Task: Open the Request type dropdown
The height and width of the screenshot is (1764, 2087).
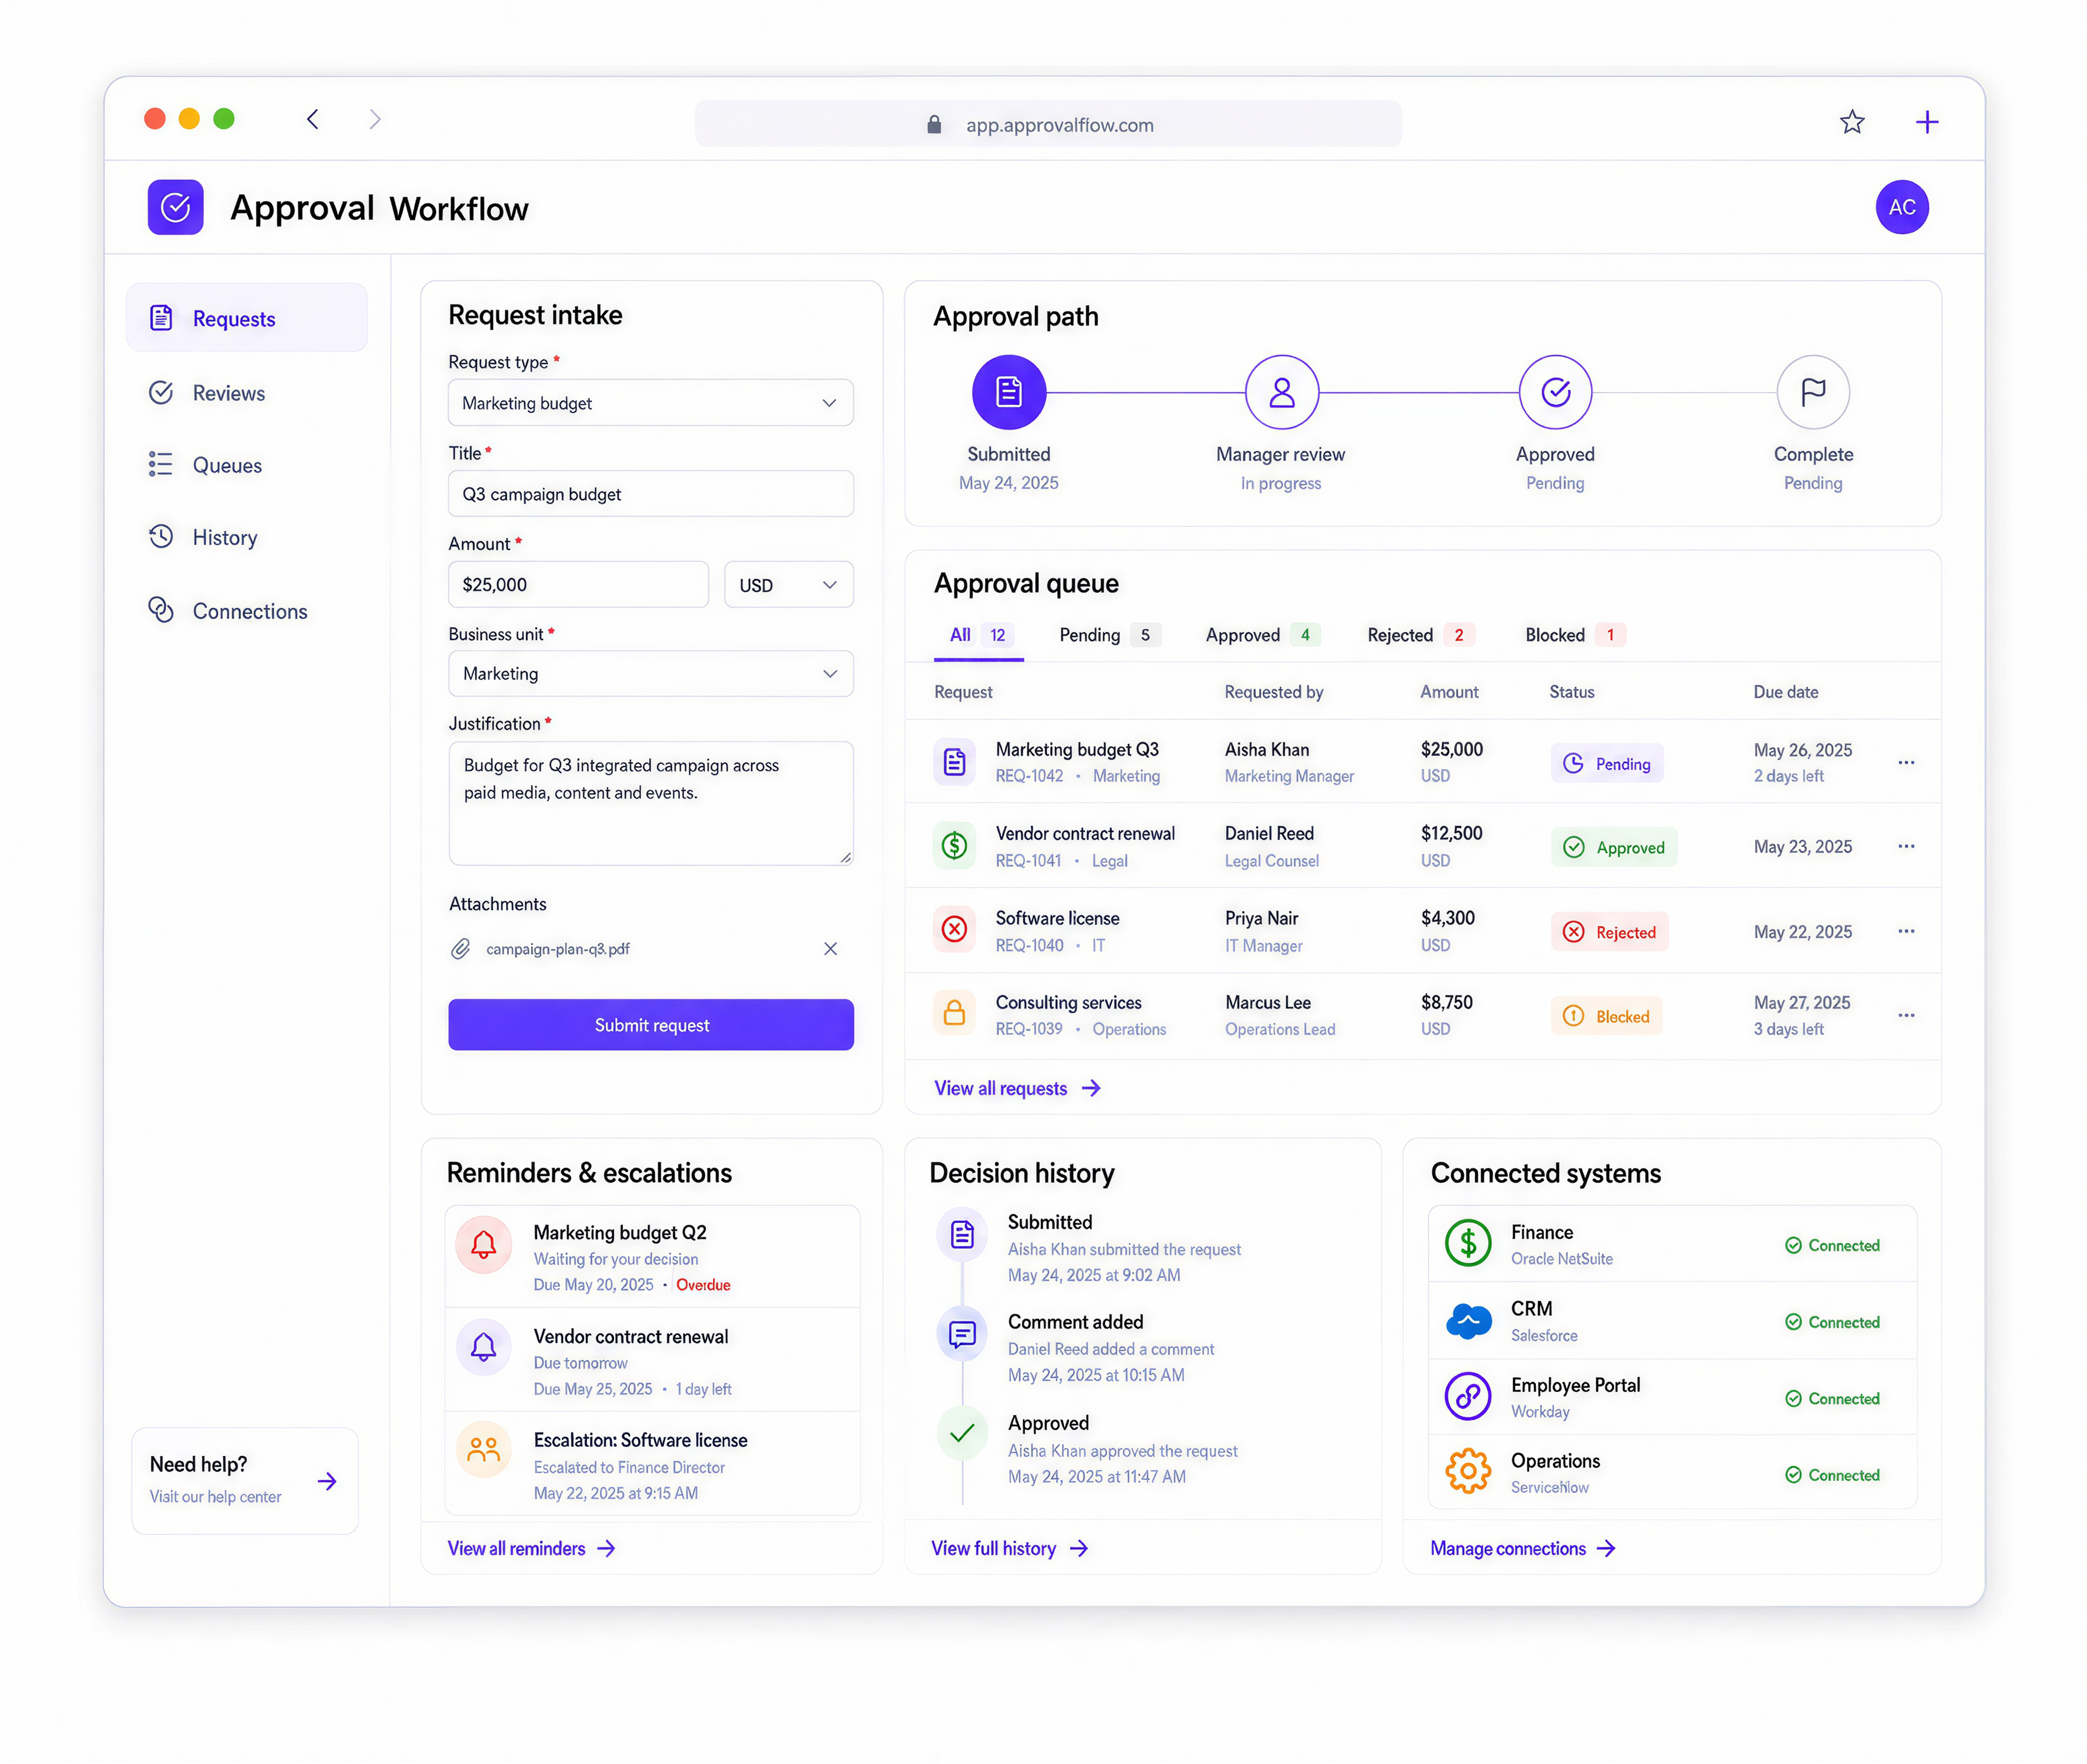Action: point(651,403)
